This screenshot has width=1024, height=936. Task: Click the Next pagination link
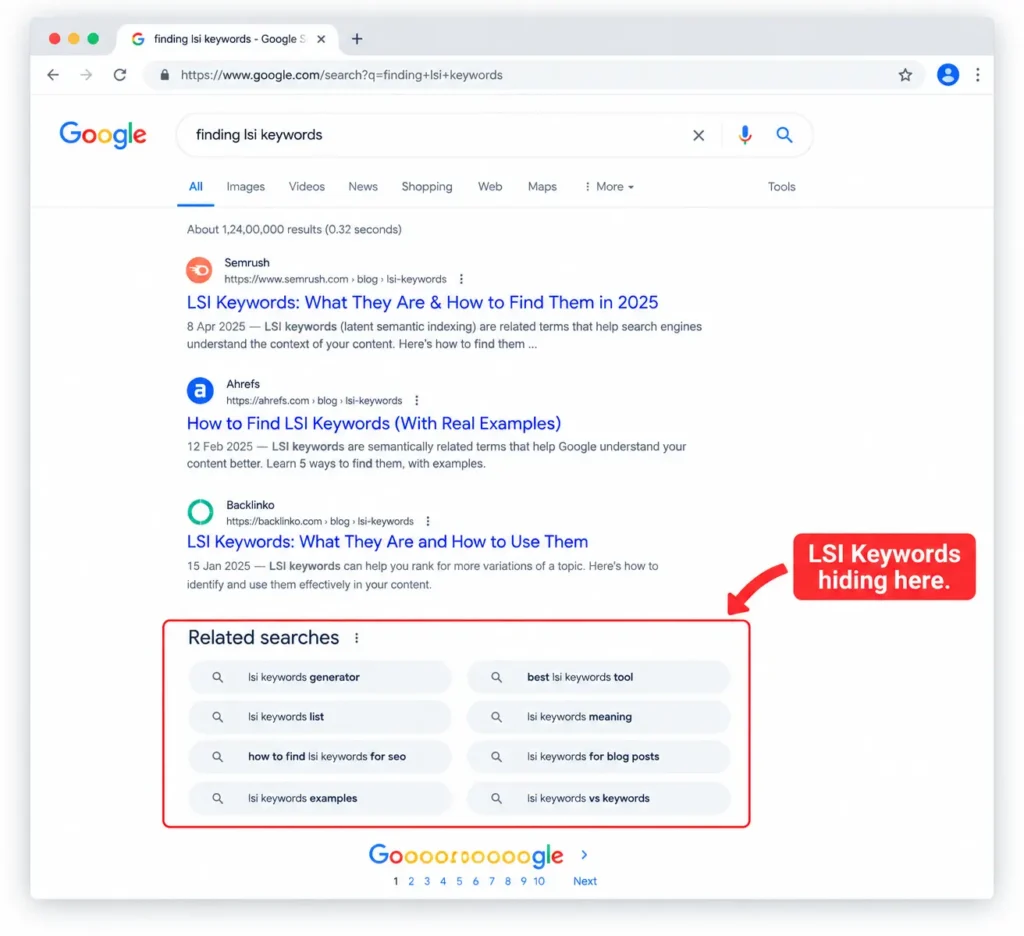pyautogui.click(x=584, y=881)
